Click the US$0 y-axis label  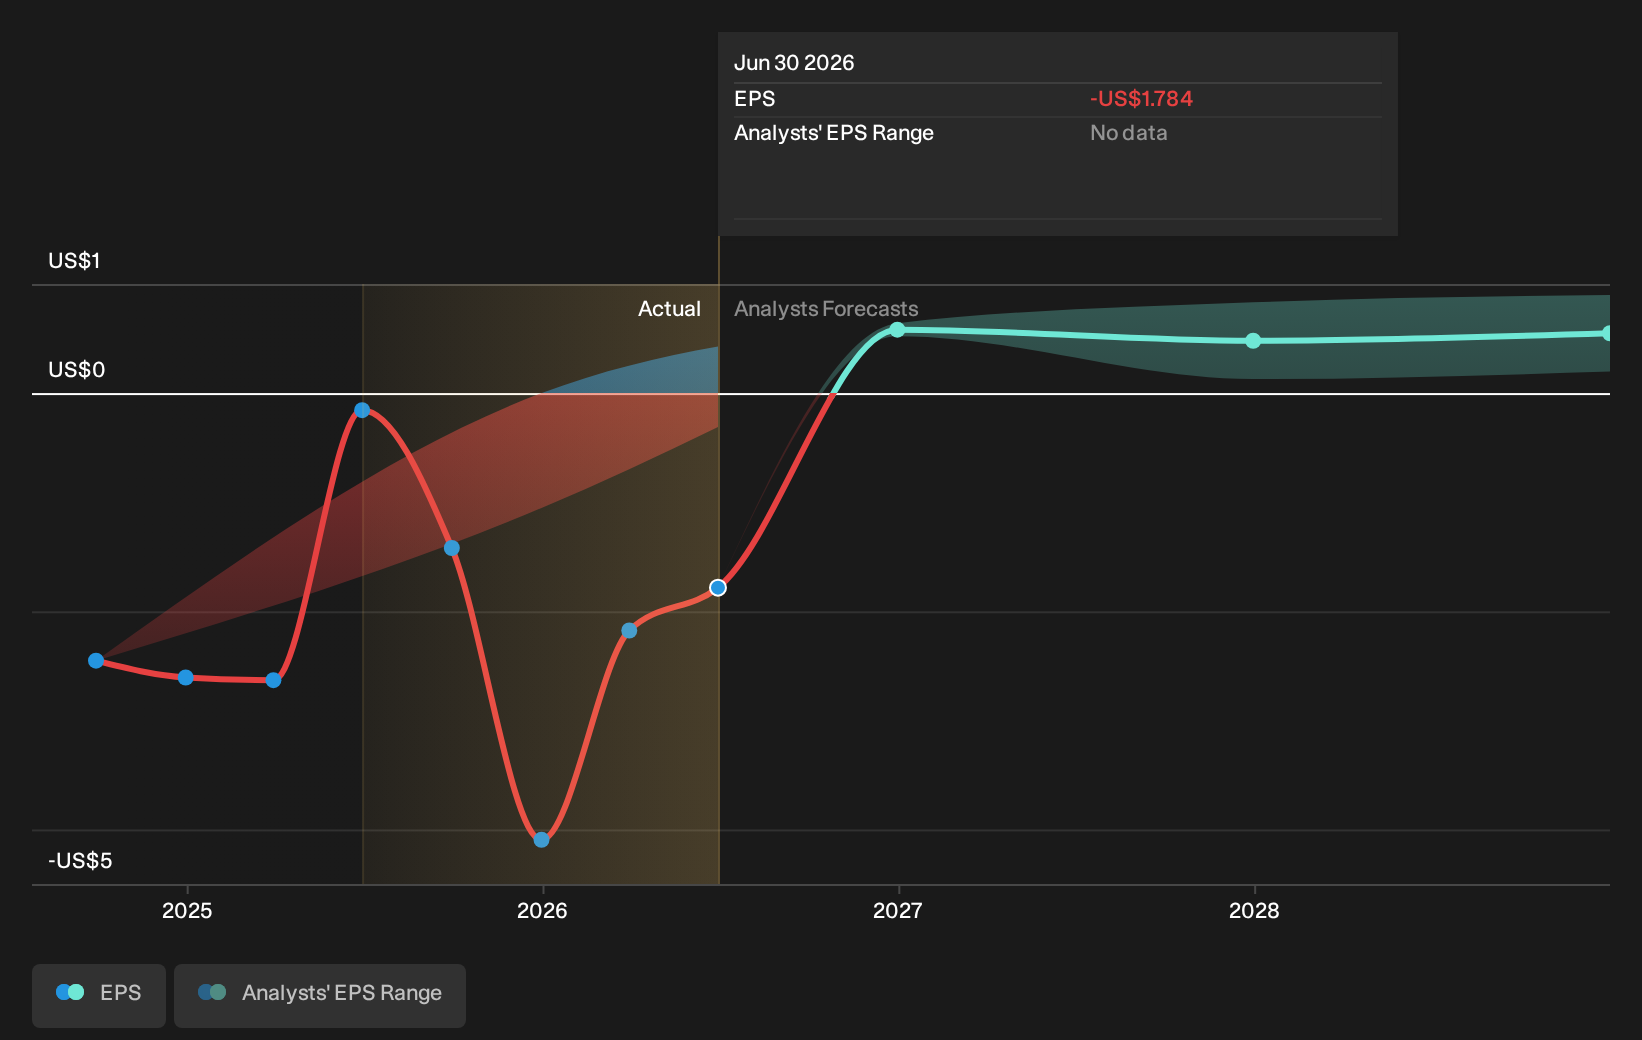pyautogui.click(x=76, y=370)
